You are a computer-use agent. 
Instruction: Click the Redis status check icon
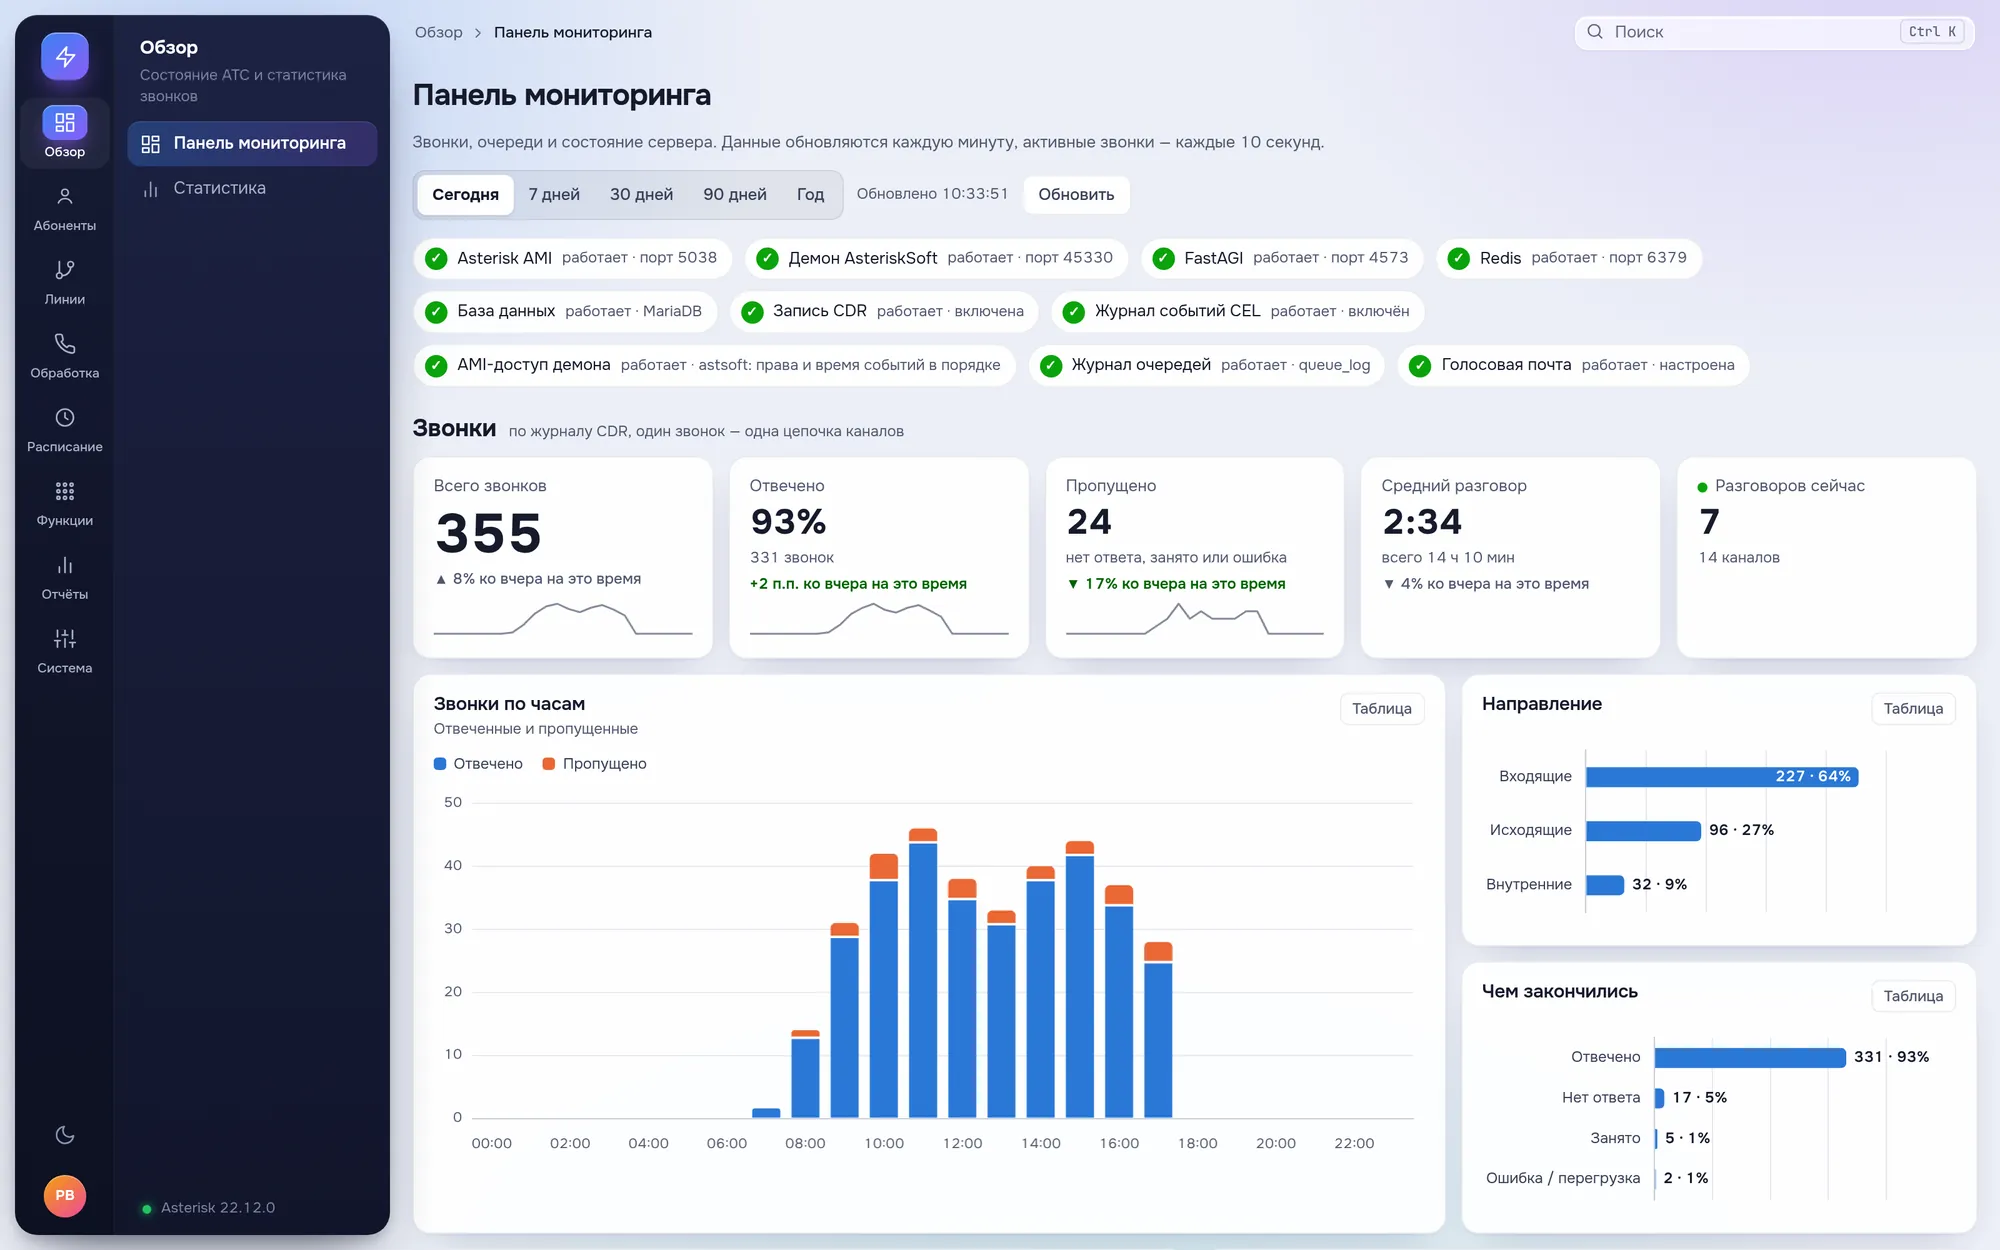pos(1459,258)
